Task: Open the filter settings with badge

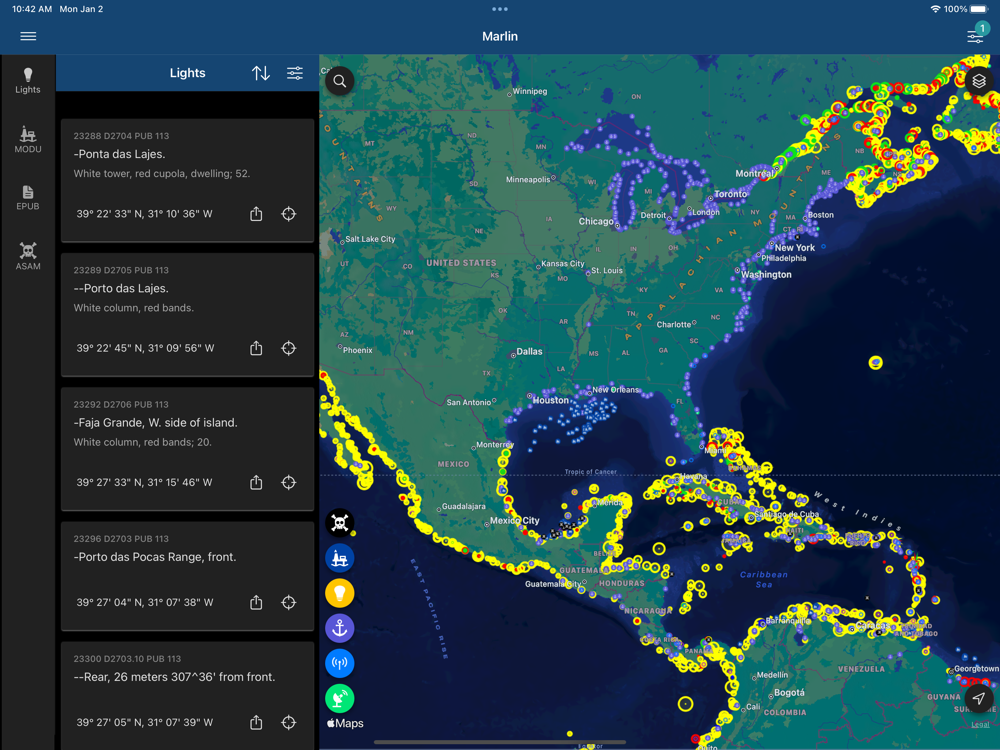Action: [x=976, y=34]
